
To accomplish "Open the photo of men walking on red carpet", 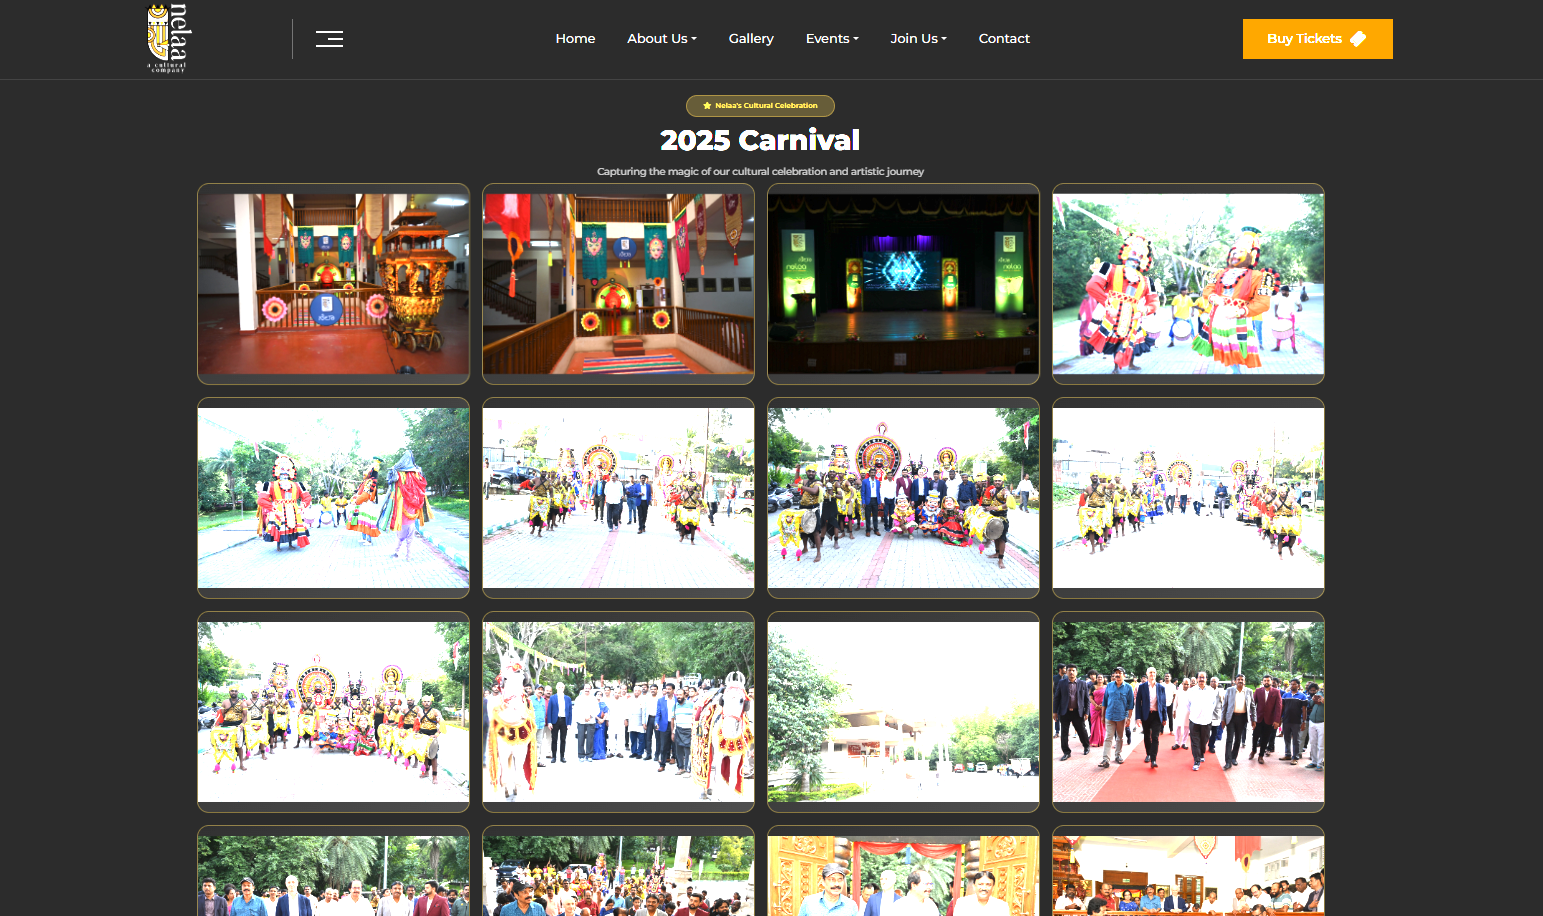I will (x=1188, y=712).
